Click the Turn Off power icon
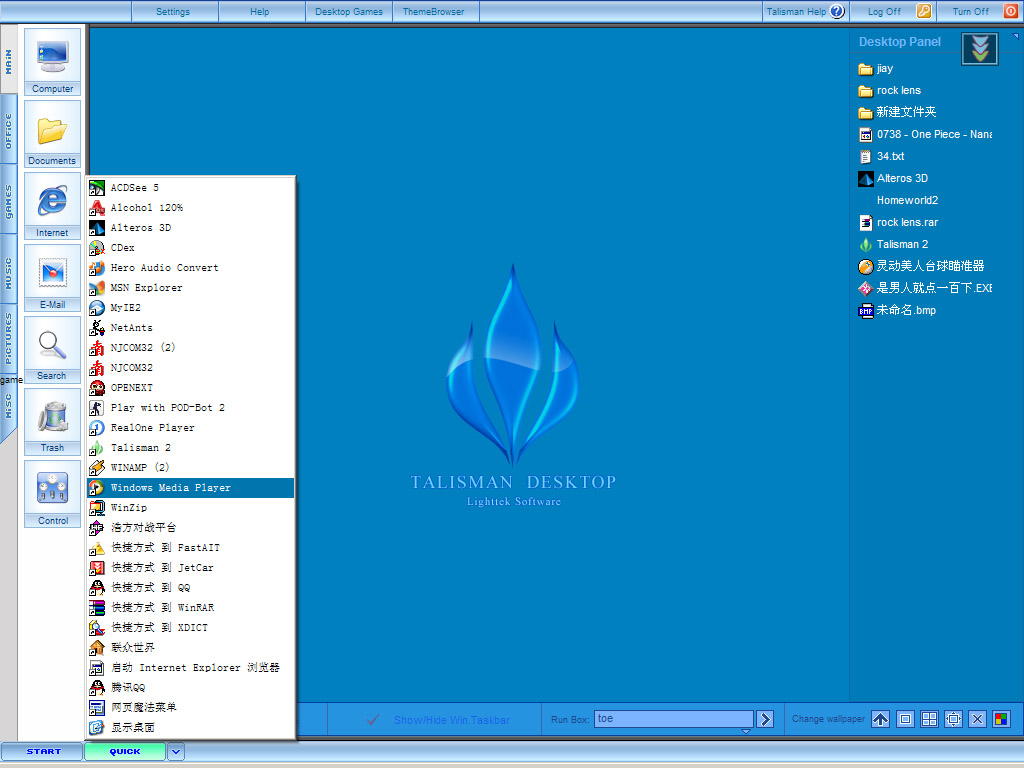Viewport: 1024px width, 768px height. (x=1010, y=11)
